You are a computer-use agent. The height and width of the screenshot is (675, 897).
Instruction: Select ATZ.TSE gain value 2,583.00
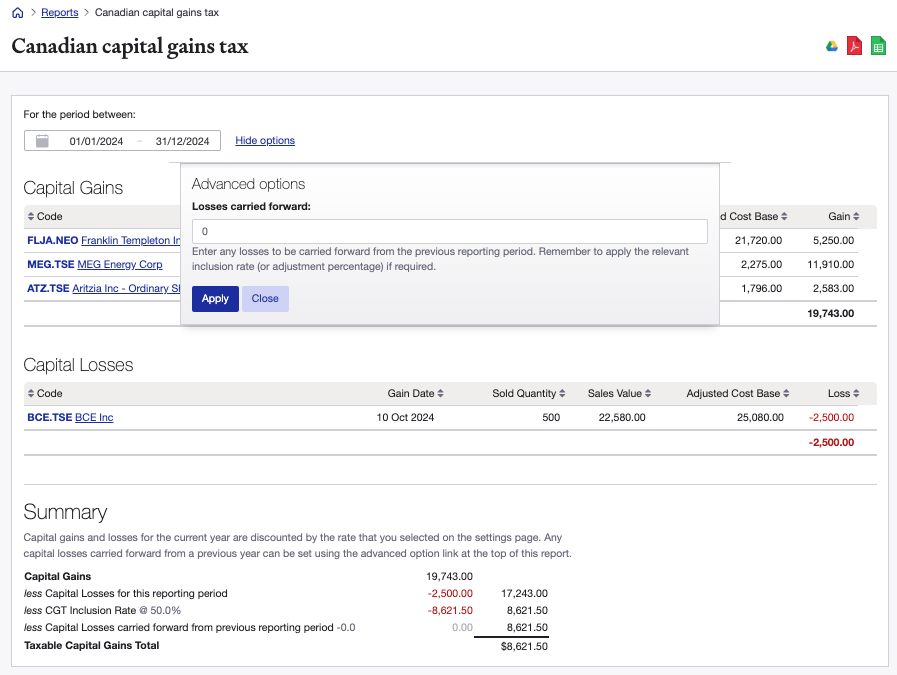pyautogui.click(x=833, y=288)
